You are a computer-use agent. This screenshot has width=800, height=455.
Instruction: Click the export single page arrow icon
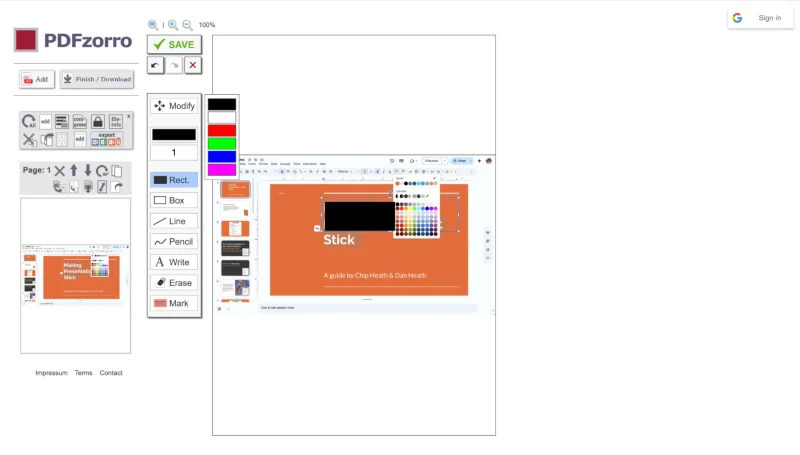117,187
